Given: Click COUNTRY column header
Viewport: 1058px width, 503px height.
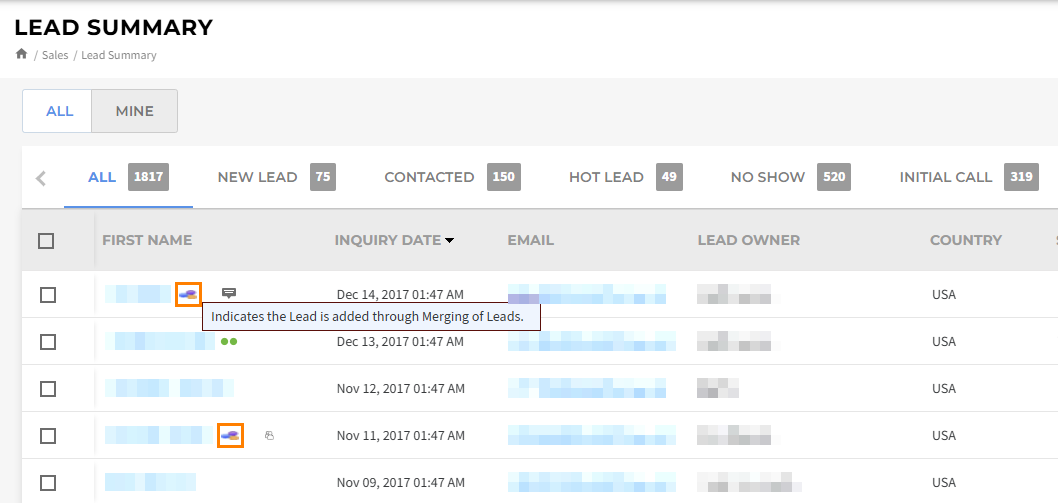Looking at the screenshot, I should click(x=966, y=240).
